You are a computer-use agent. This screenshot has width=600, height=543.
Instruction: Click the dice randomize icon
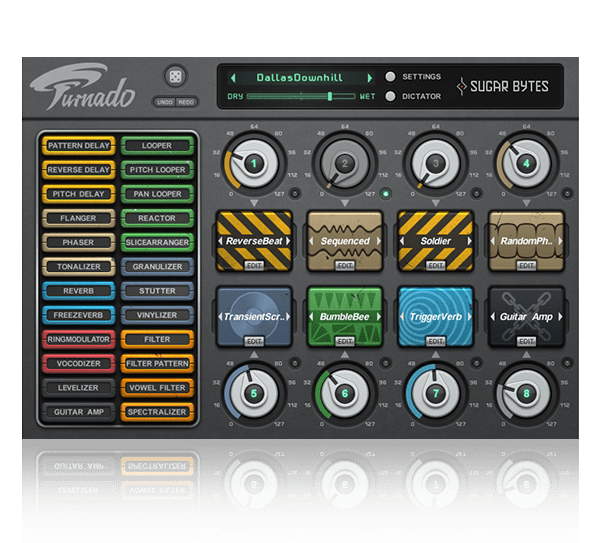point(173,78)
